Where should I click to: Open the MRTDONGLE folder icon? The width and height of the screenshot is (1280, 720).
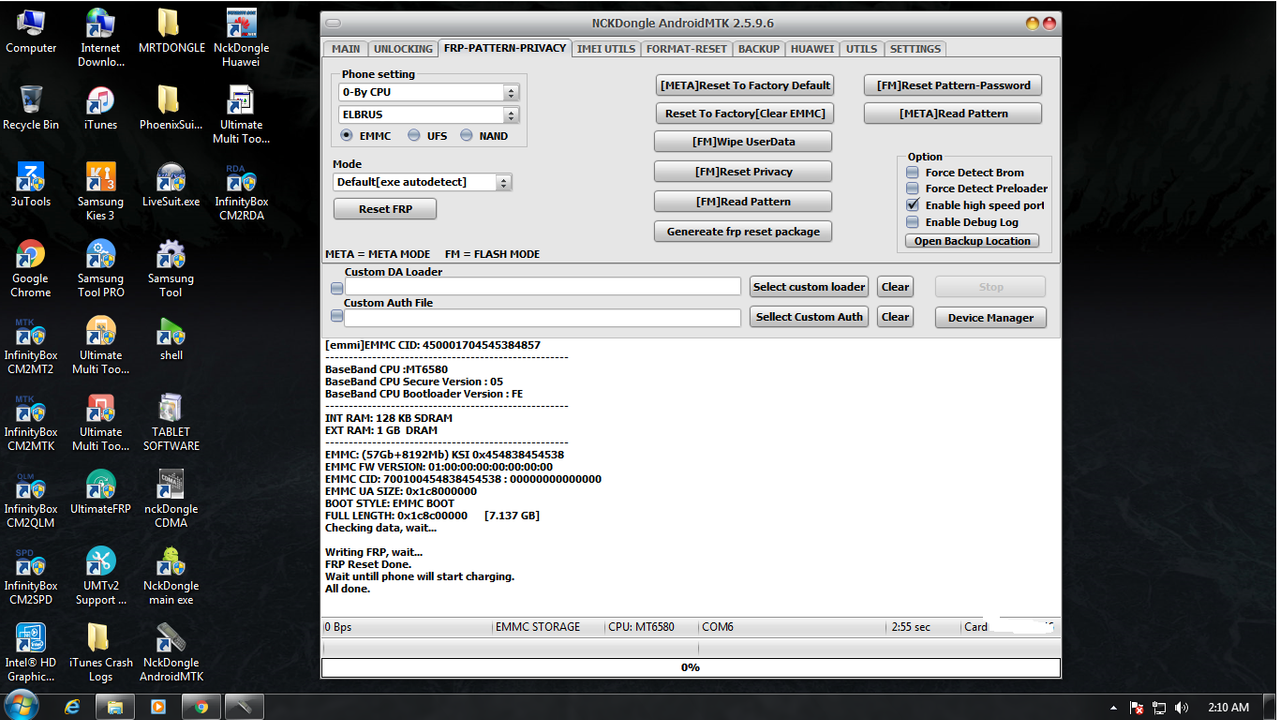(171, 31)
